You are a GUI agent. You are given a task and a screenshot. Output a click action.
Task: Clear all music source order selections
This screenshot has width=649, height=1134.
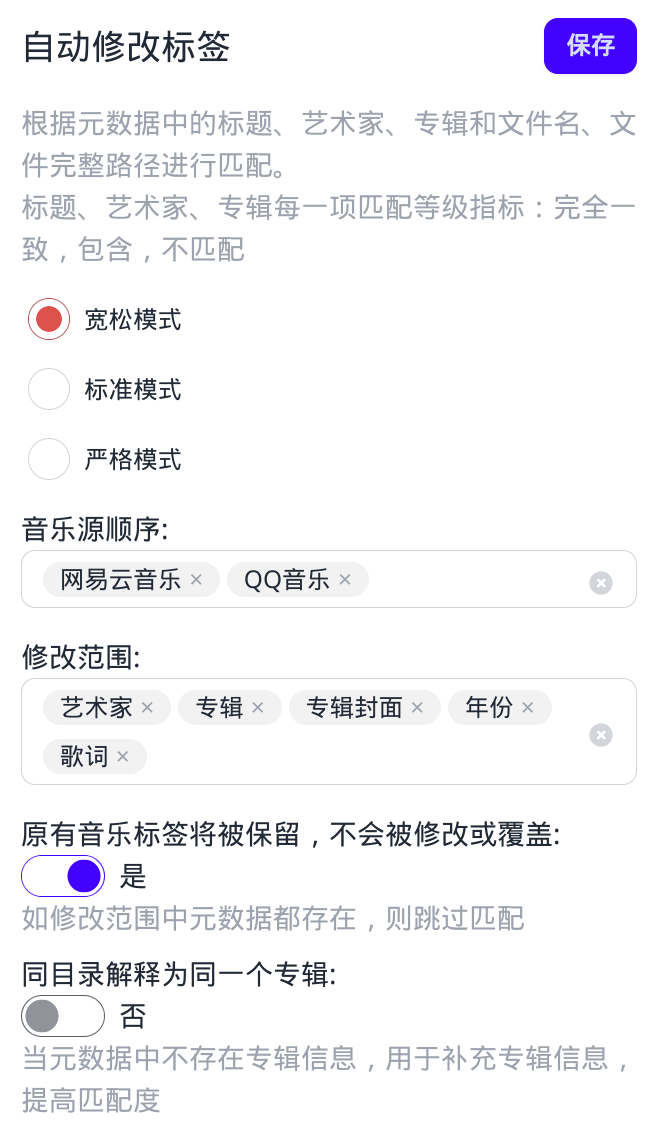[x=600, y=582]
